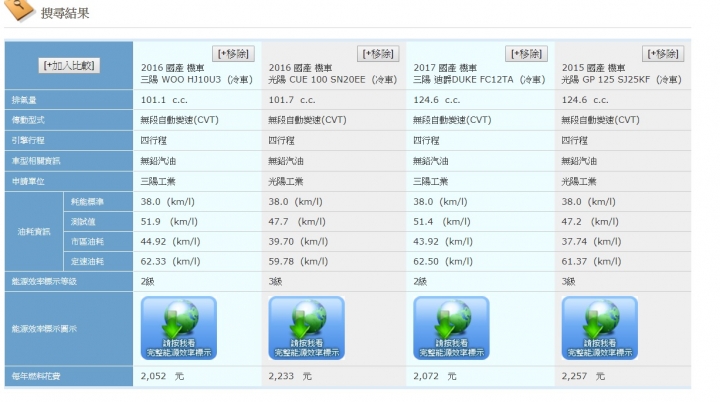The height and width of the screenshot is (402, 720).
Task: Click the 51.9 (km/l) test value
Action: tap(169, 222)
